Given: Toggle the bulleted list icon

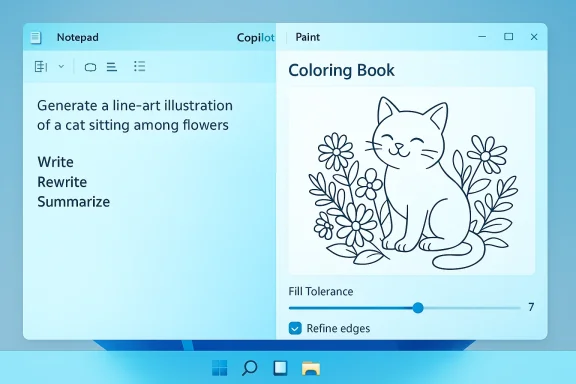Looking at the screenshot, I should point(140,66).
